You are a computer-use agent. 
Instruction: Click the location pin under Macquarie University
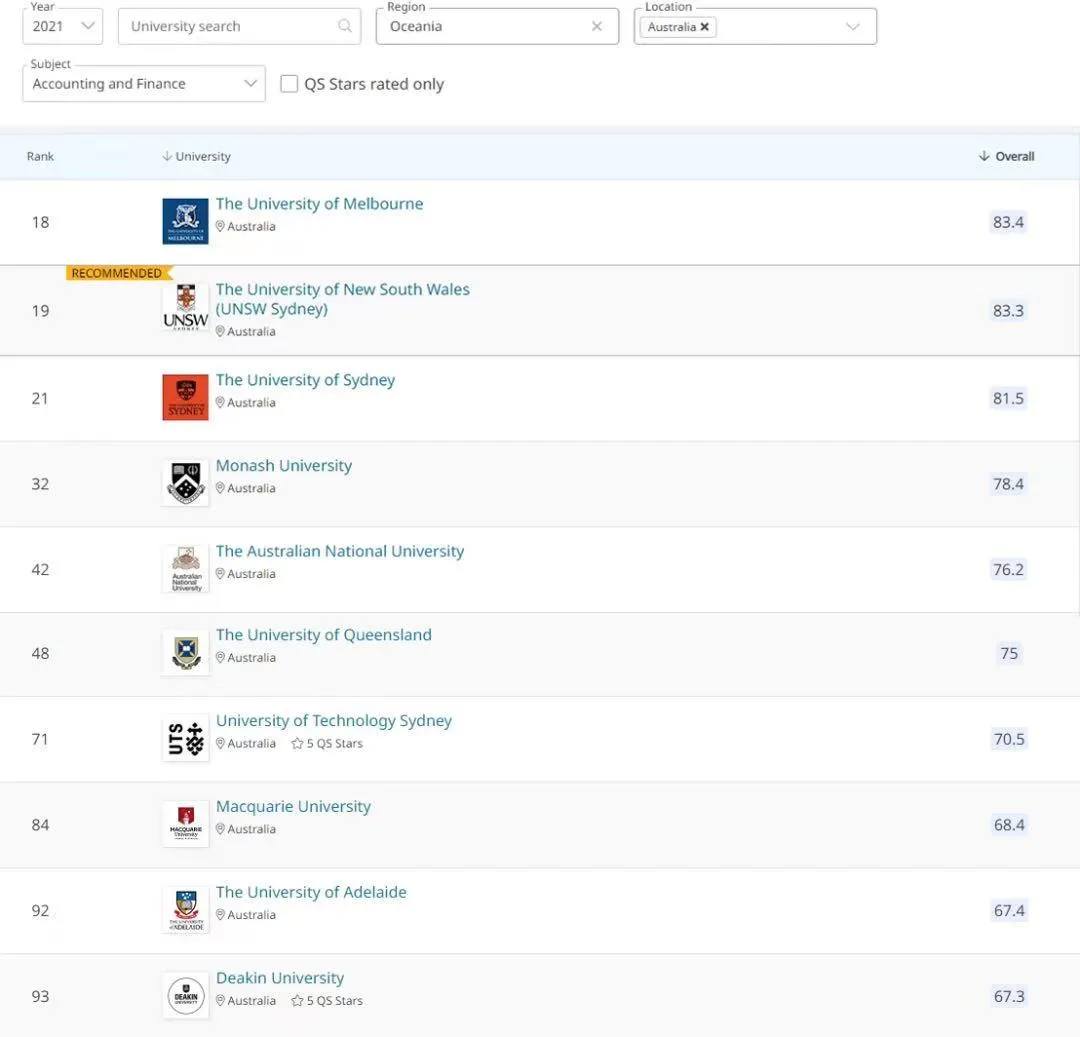[x=220, y=829]
